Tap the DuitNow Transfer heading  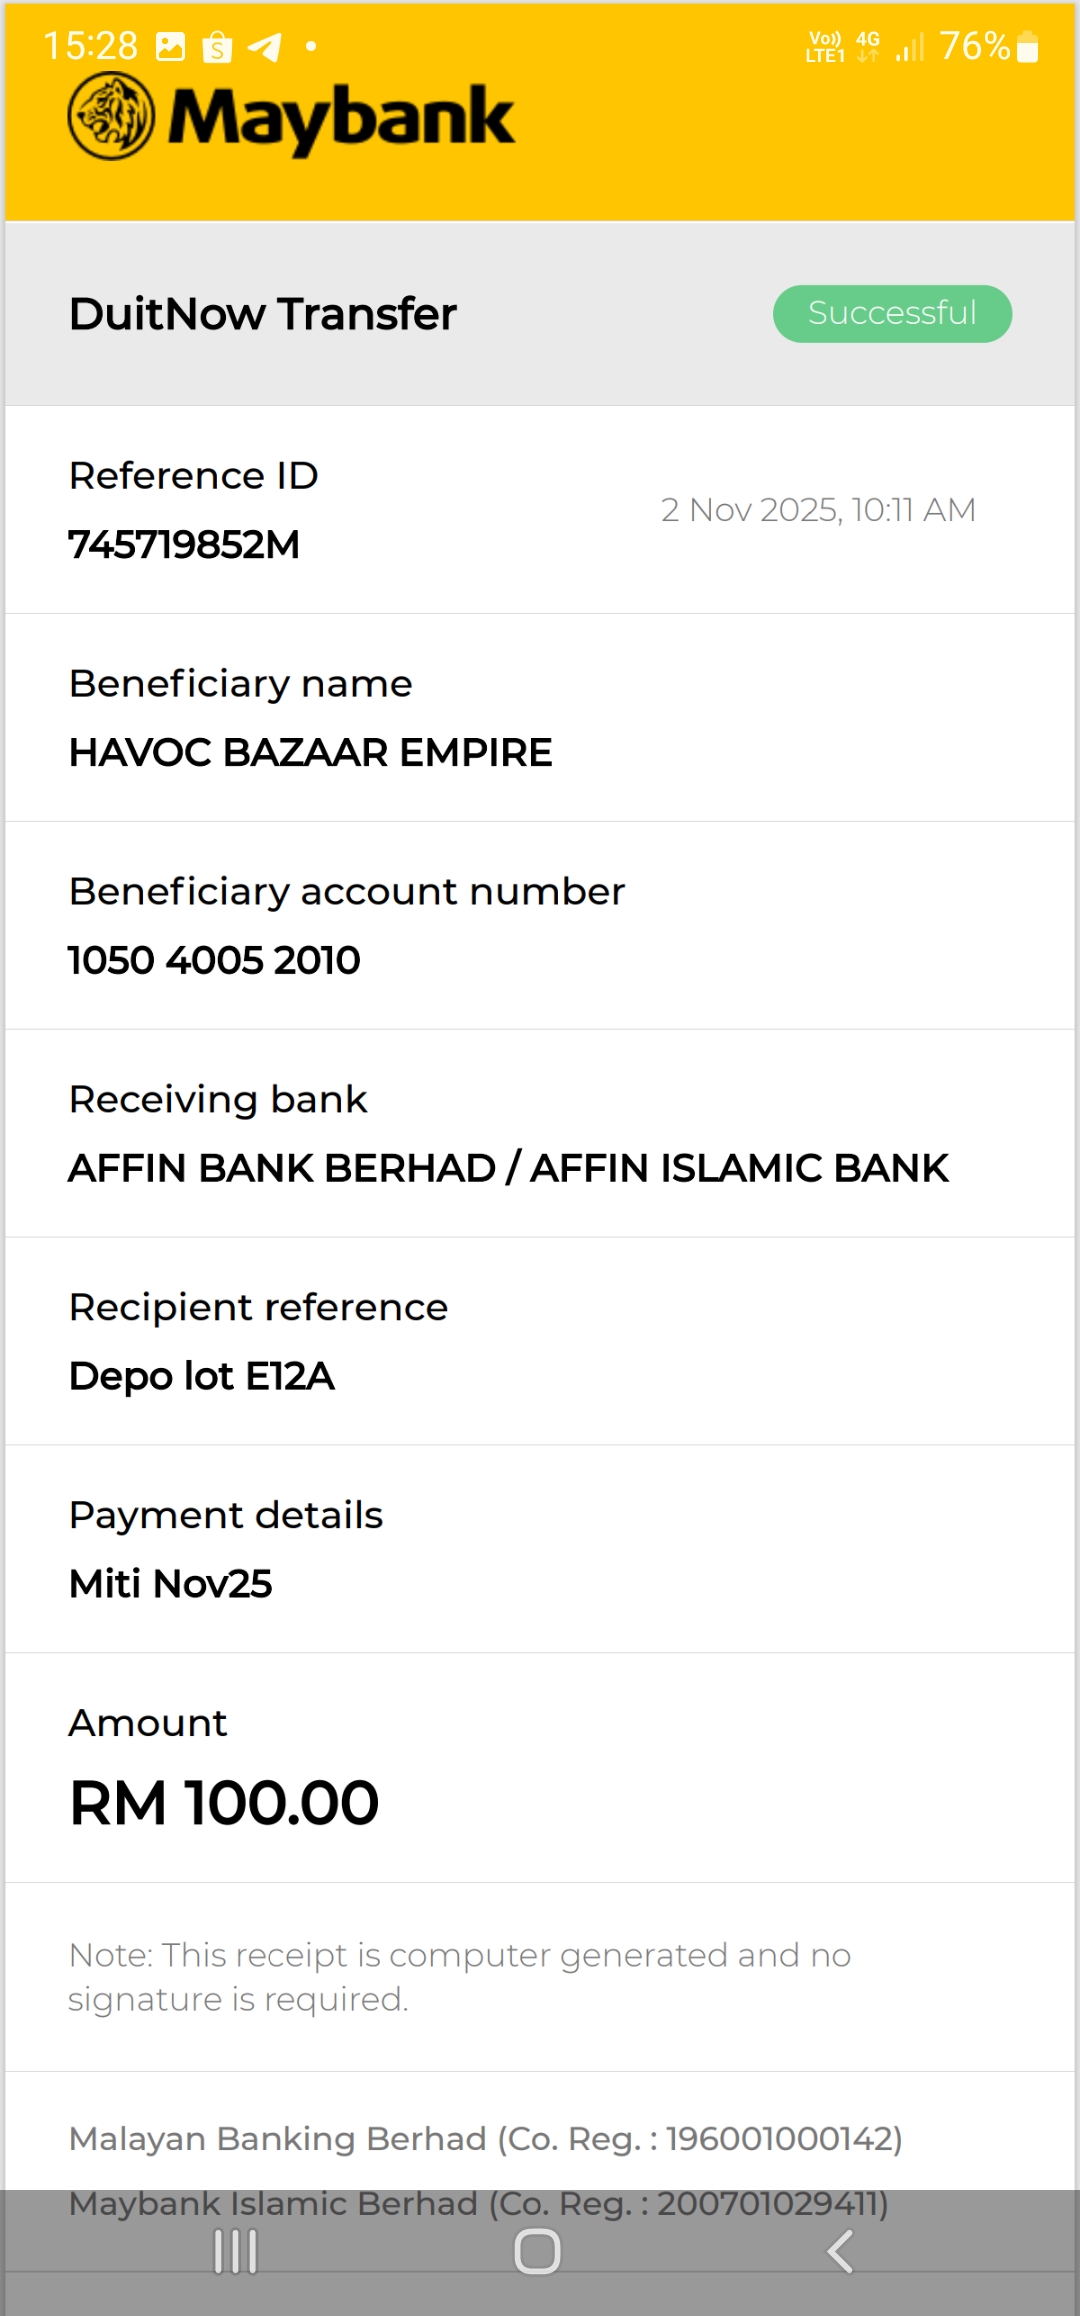[263, 314]
